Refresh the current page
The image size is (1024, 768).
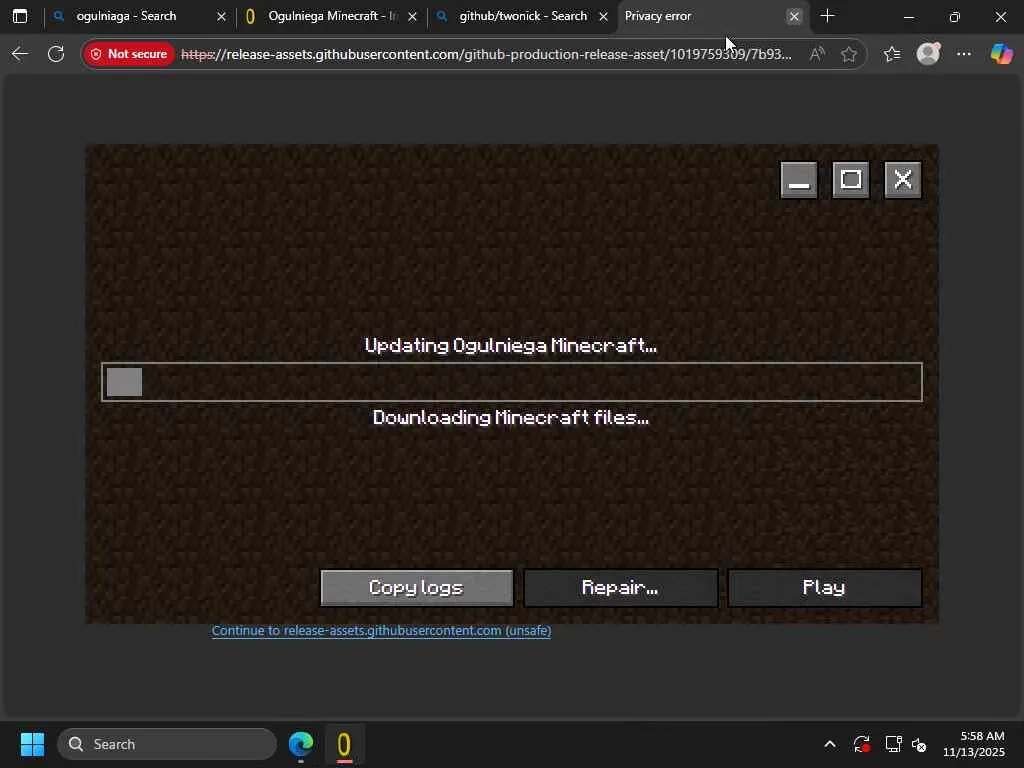(x=56, y=54)
